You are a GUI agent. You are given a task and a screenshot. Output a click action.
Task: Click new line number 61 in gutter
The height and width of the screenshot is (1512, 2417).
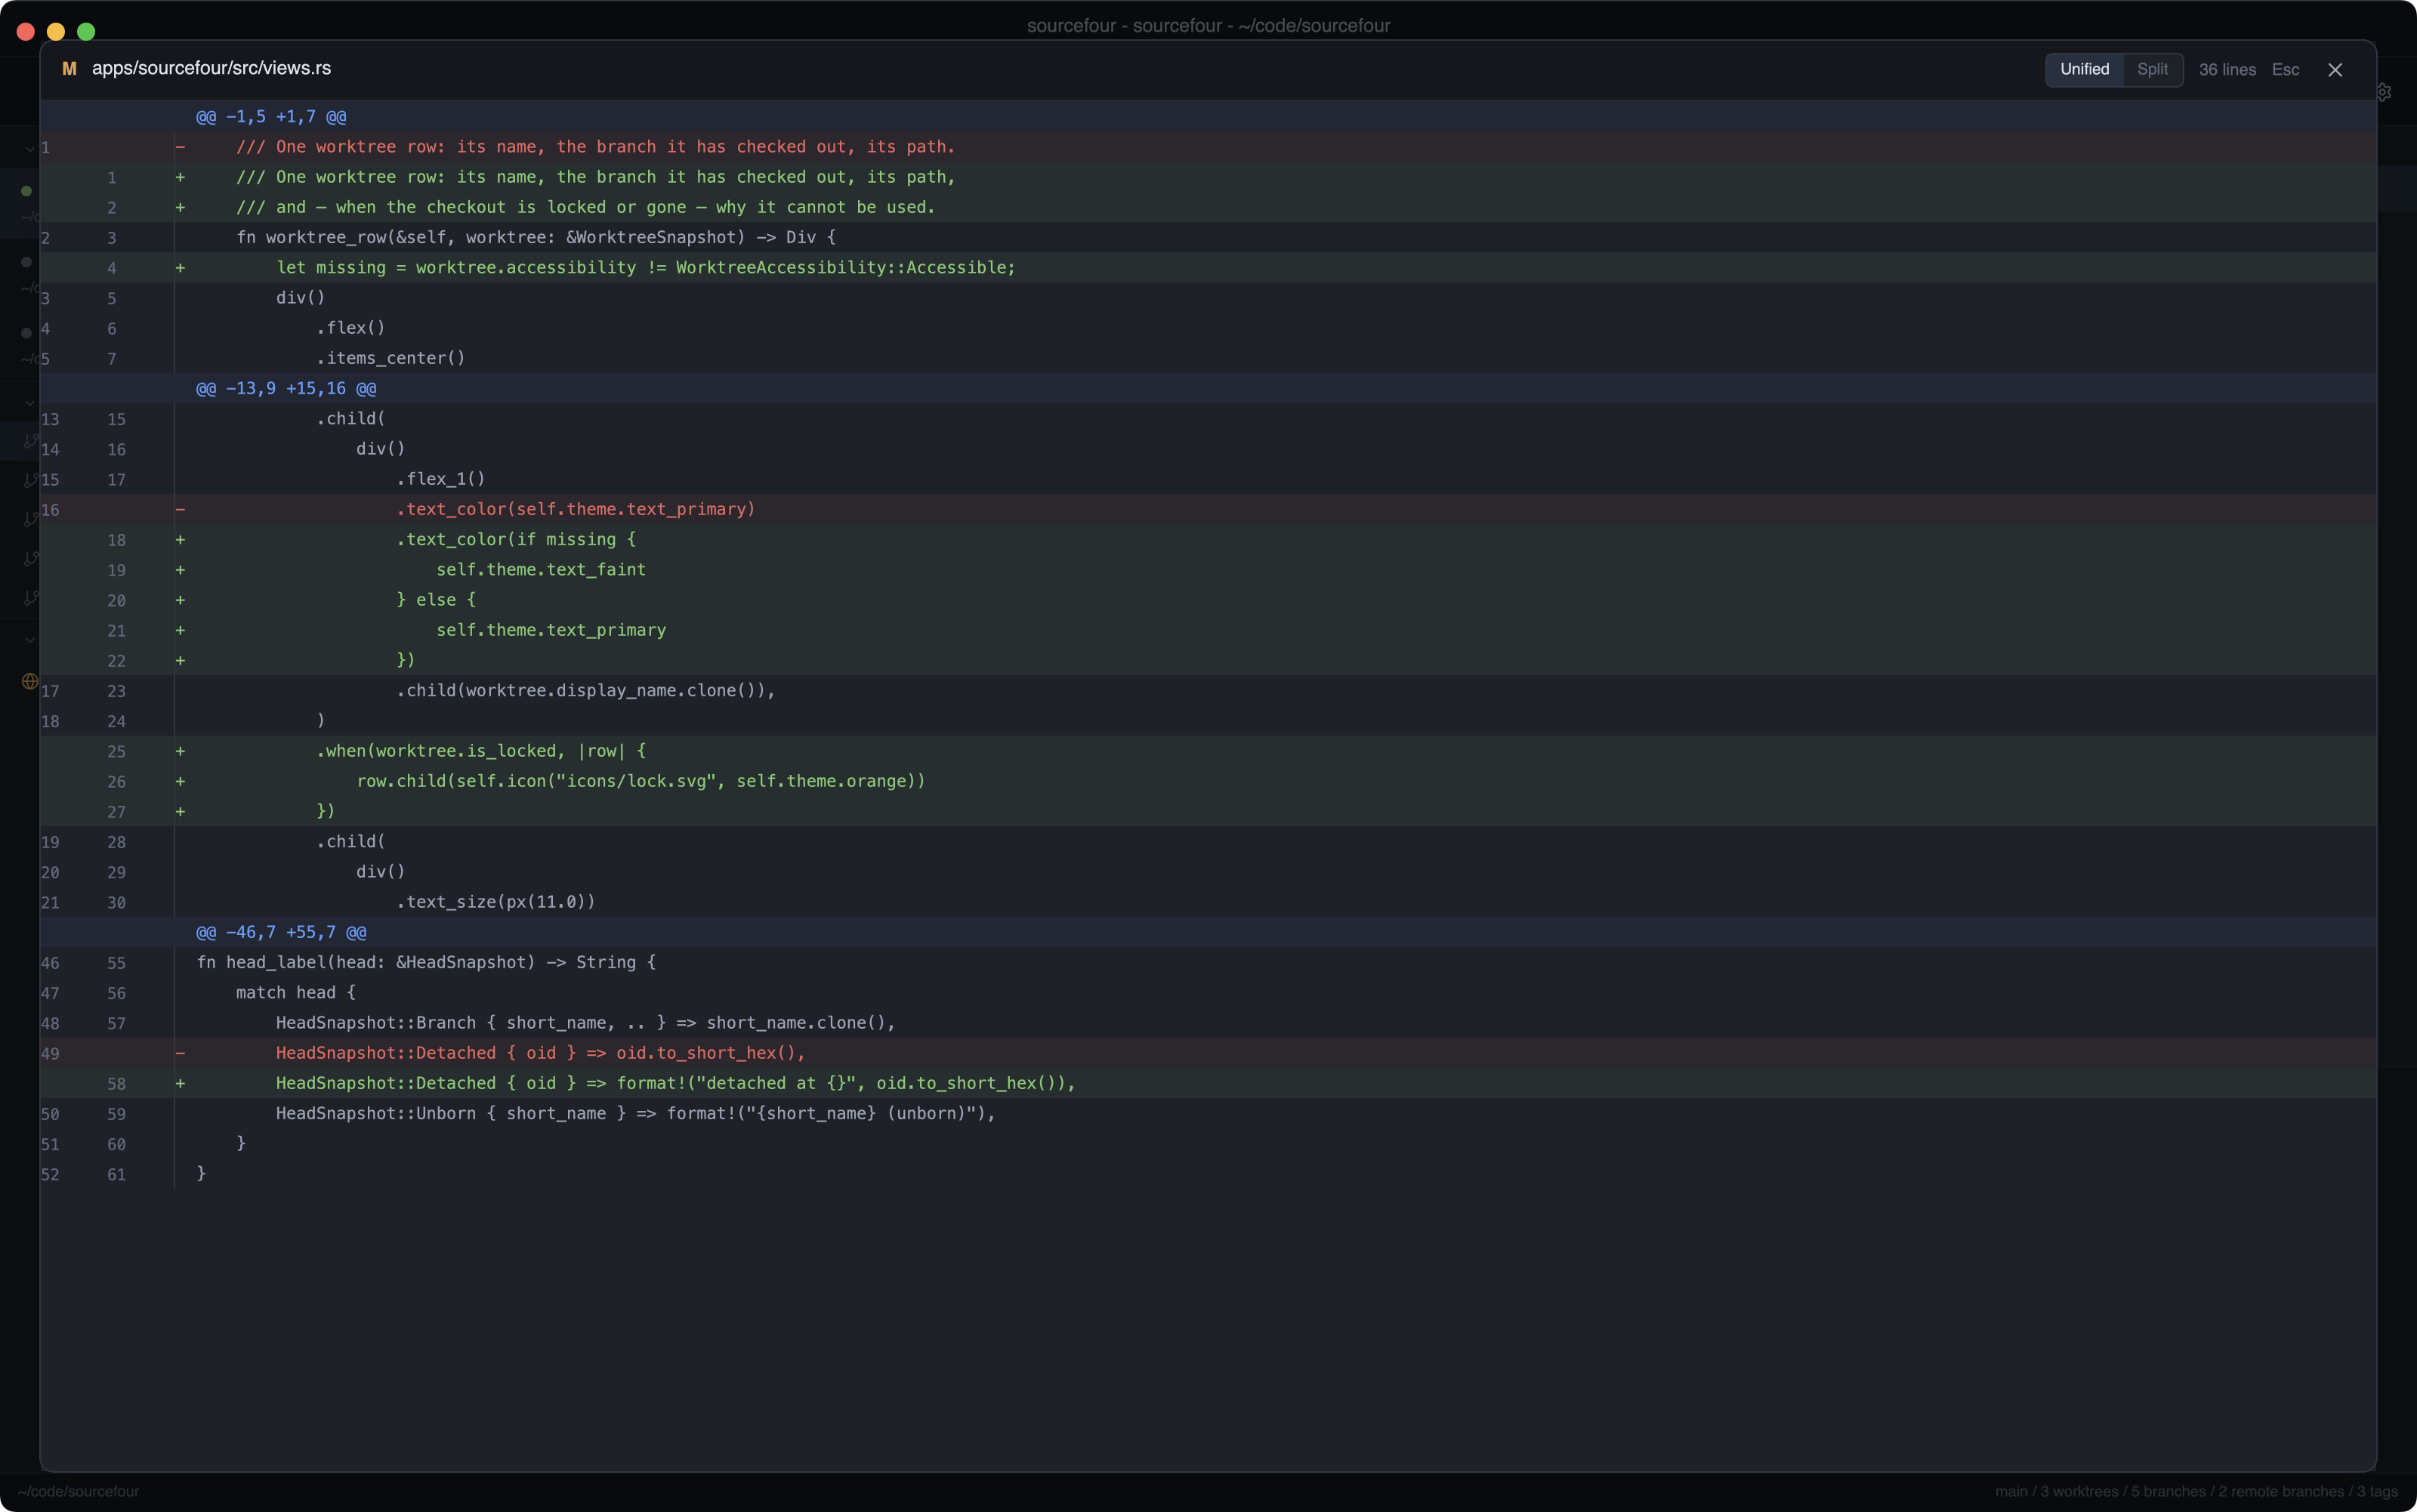pos(116,1174)
